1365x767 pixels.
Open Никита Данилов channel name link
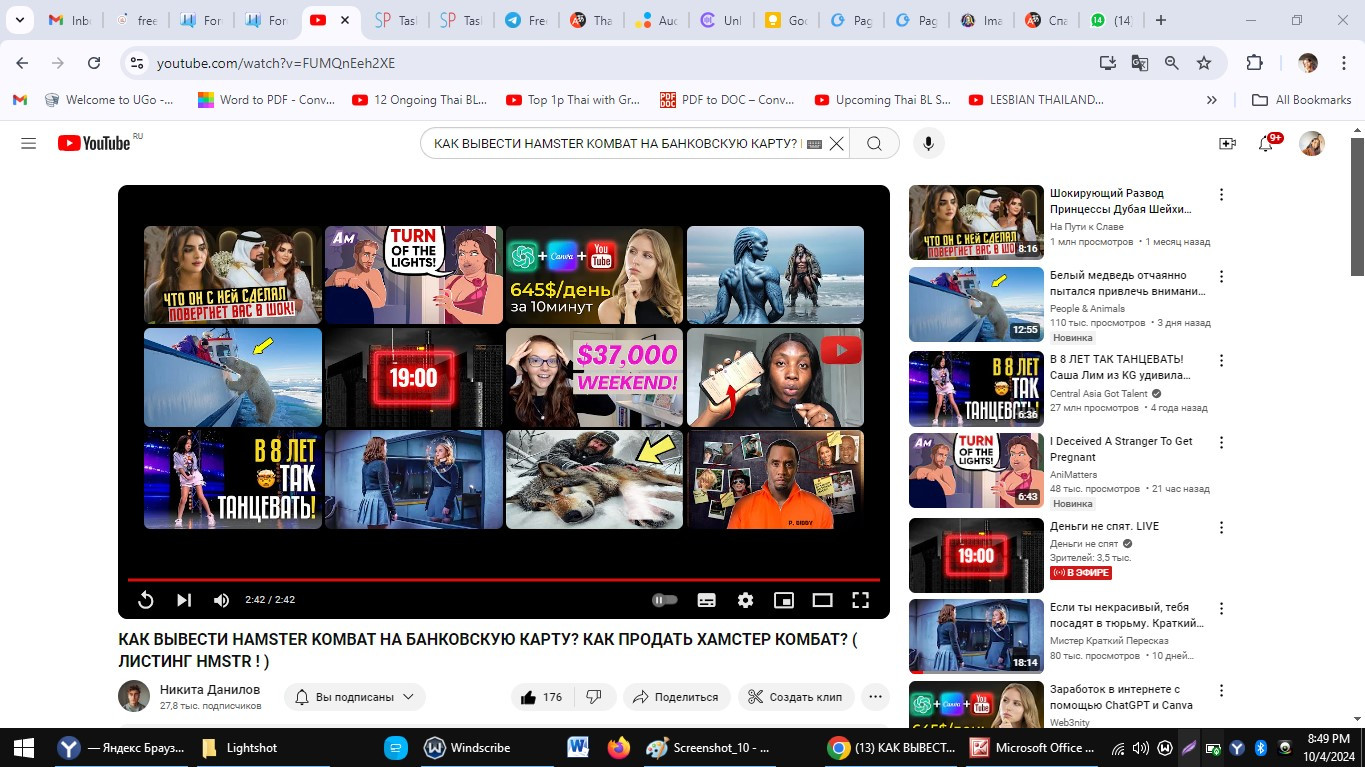point(210,689)
